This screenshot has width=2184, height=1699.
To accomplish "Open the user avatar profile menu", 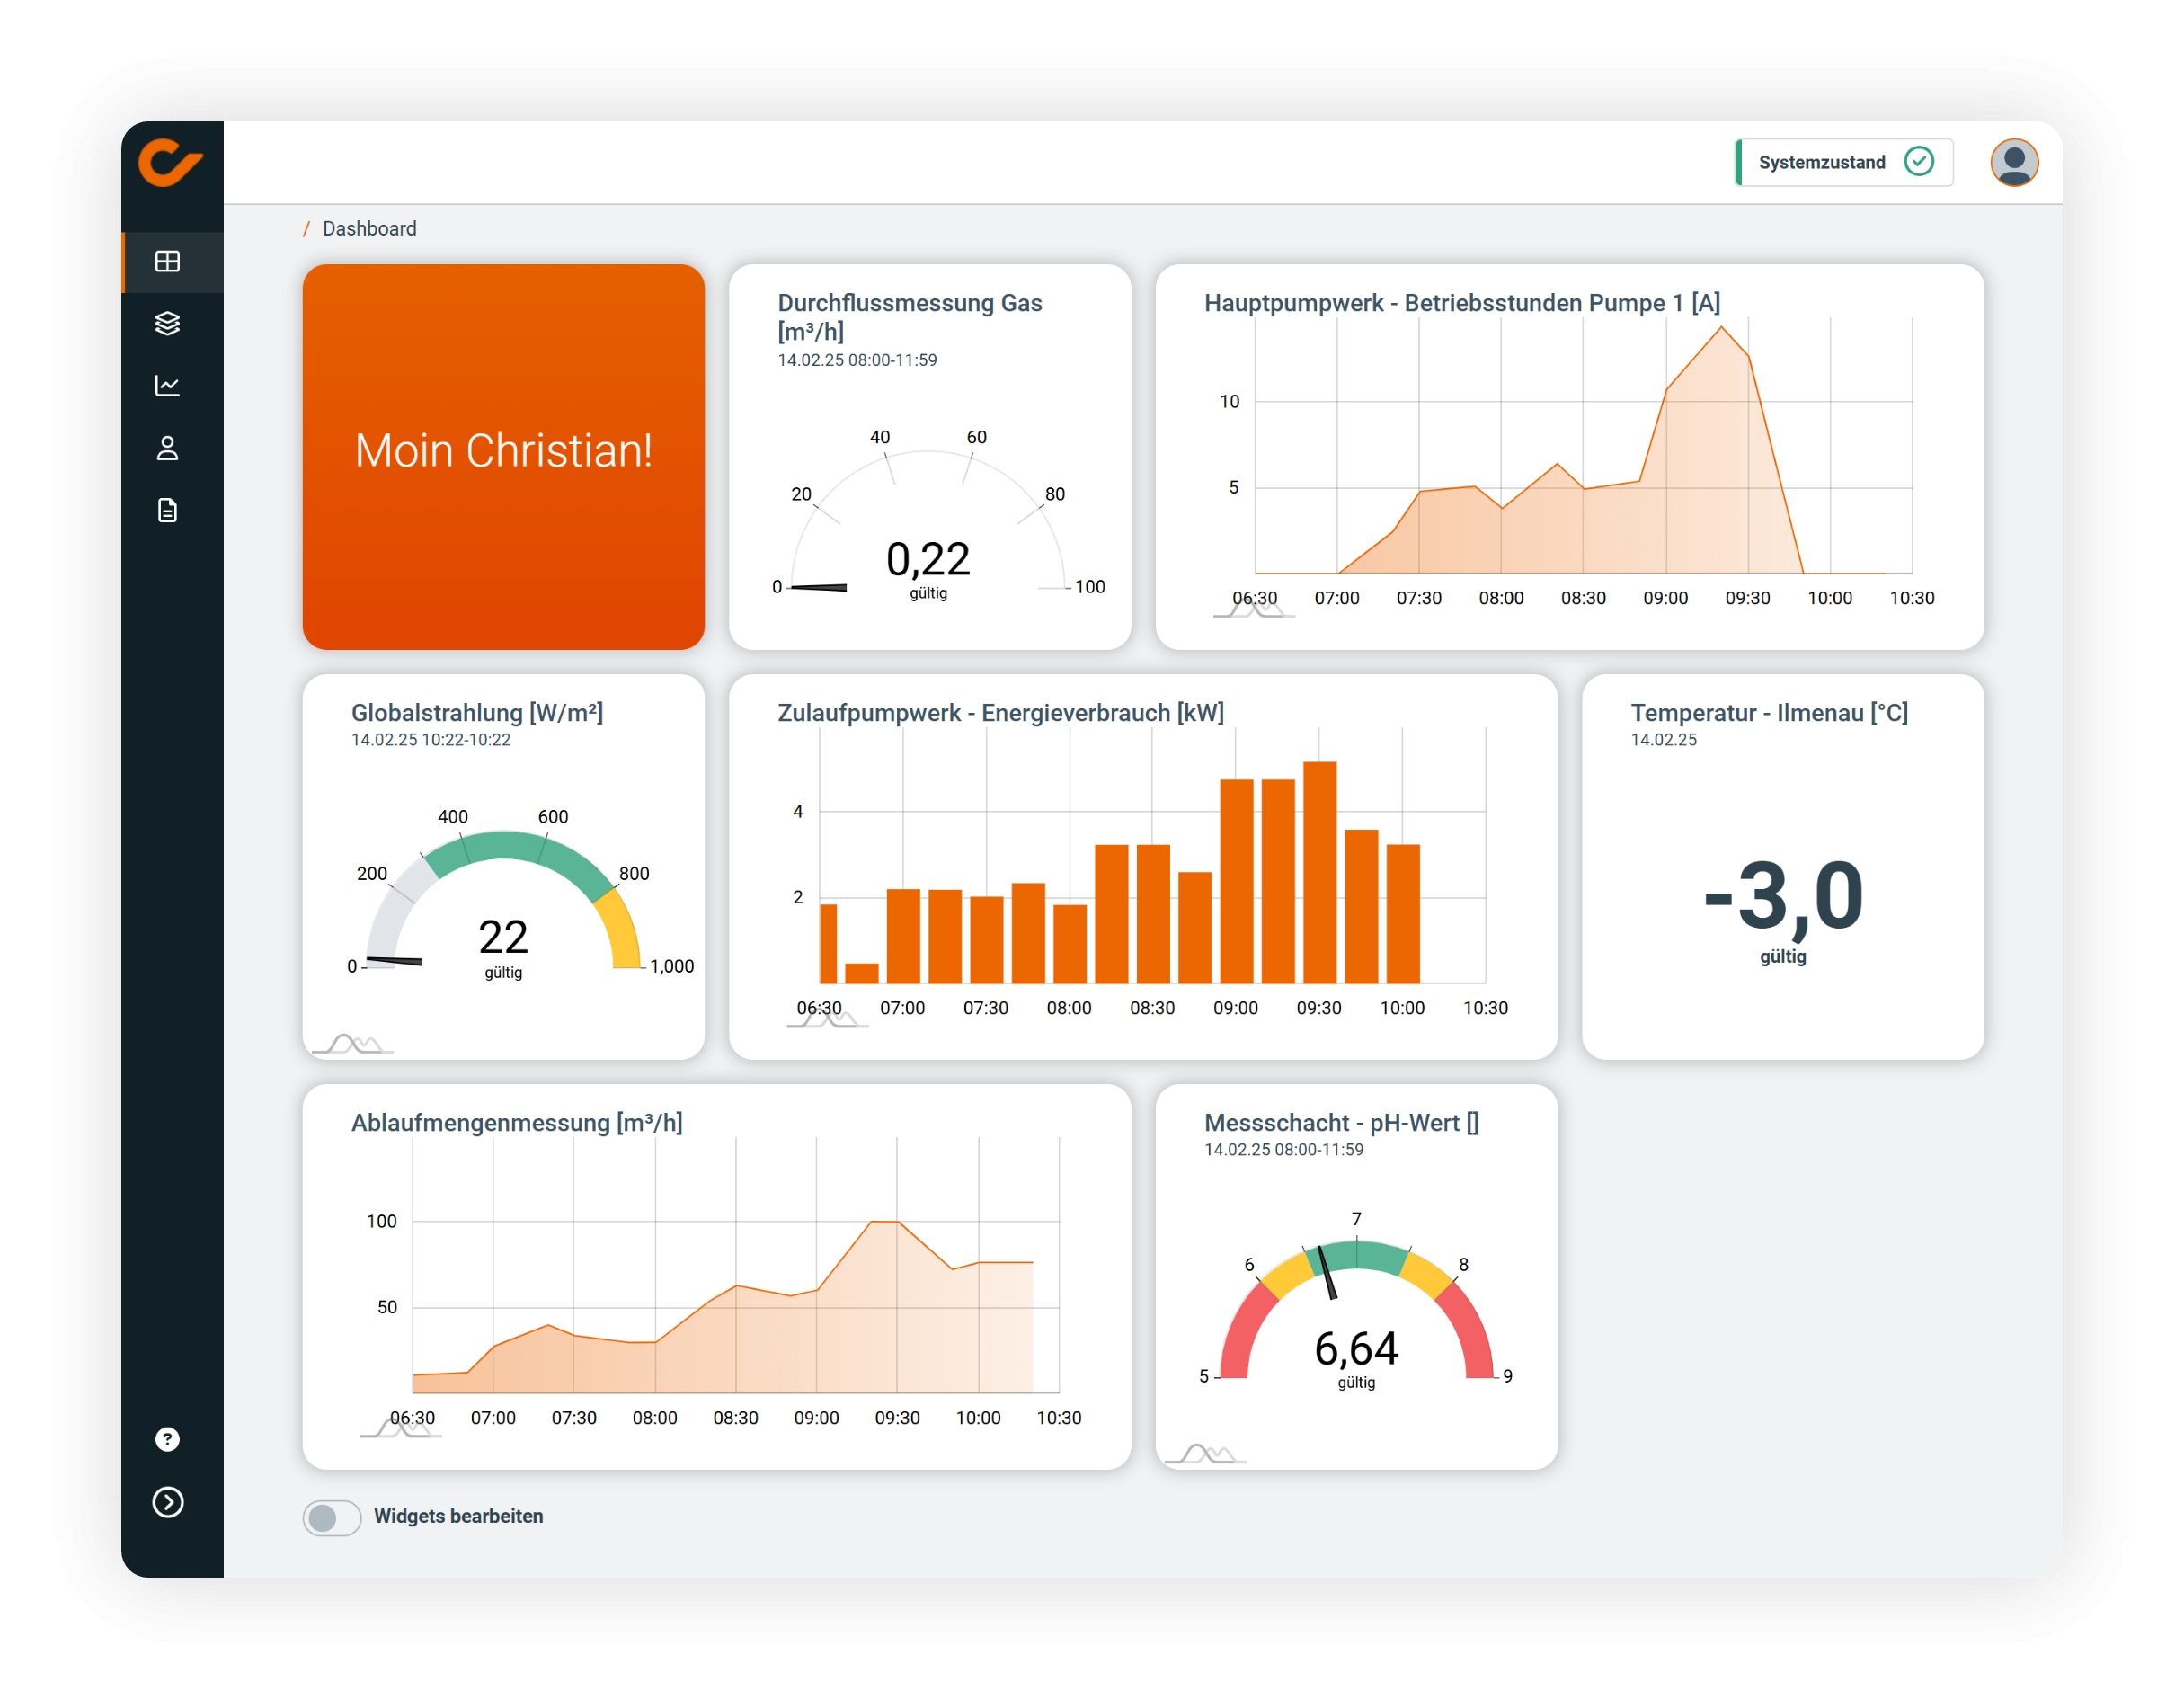I will [x=2013, y=162].
